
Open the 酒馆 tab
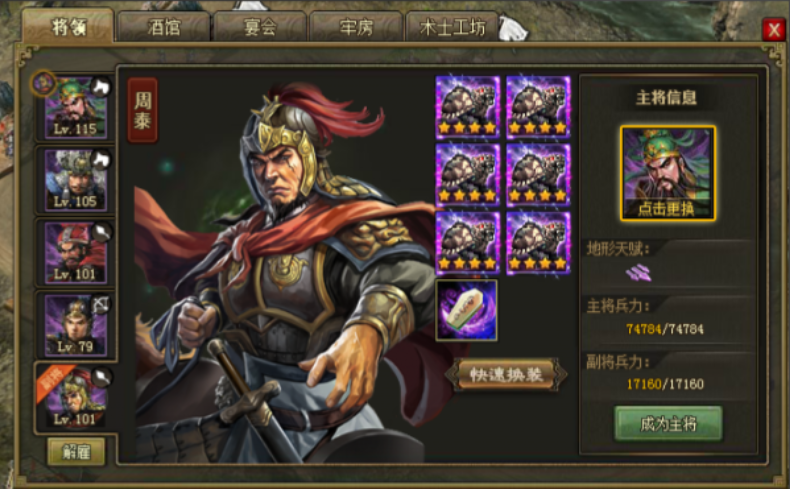pyautogui.click(x=164, y=27)
